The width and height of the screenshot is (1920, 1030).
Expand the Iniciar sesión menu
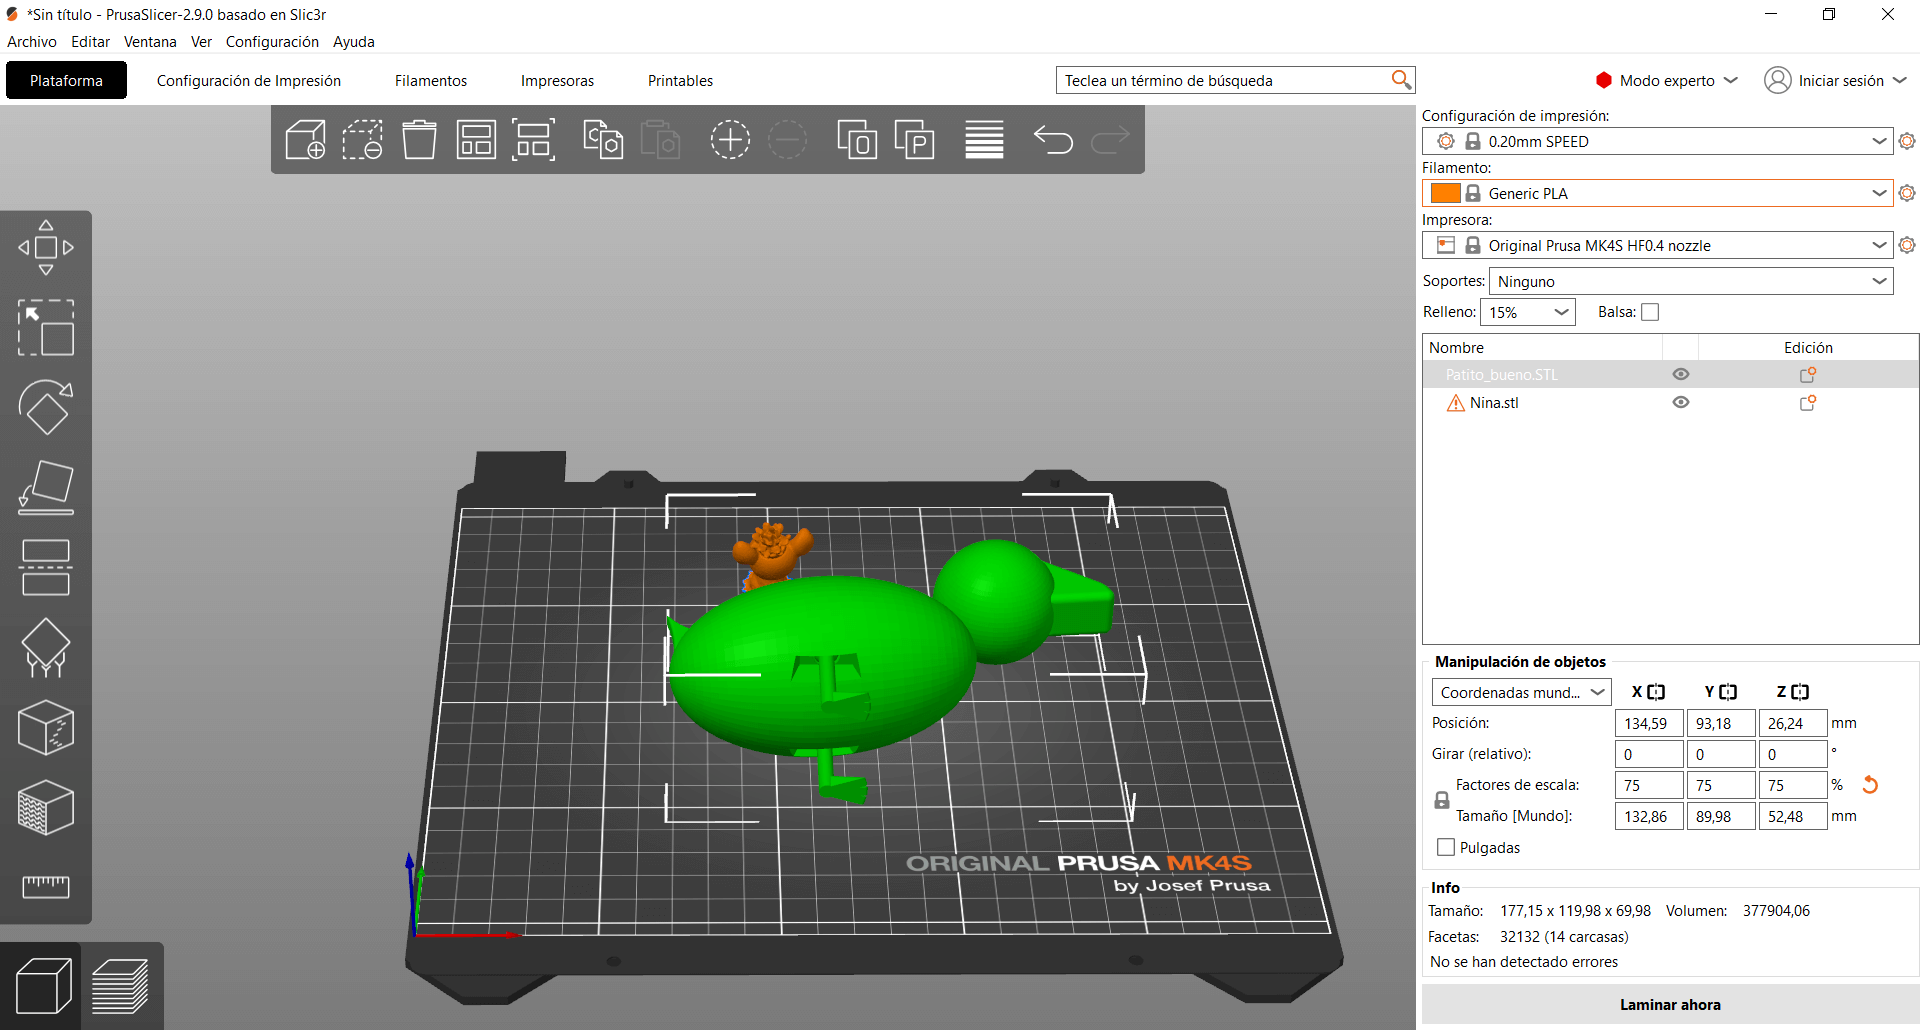click(x=1836, y=80)
